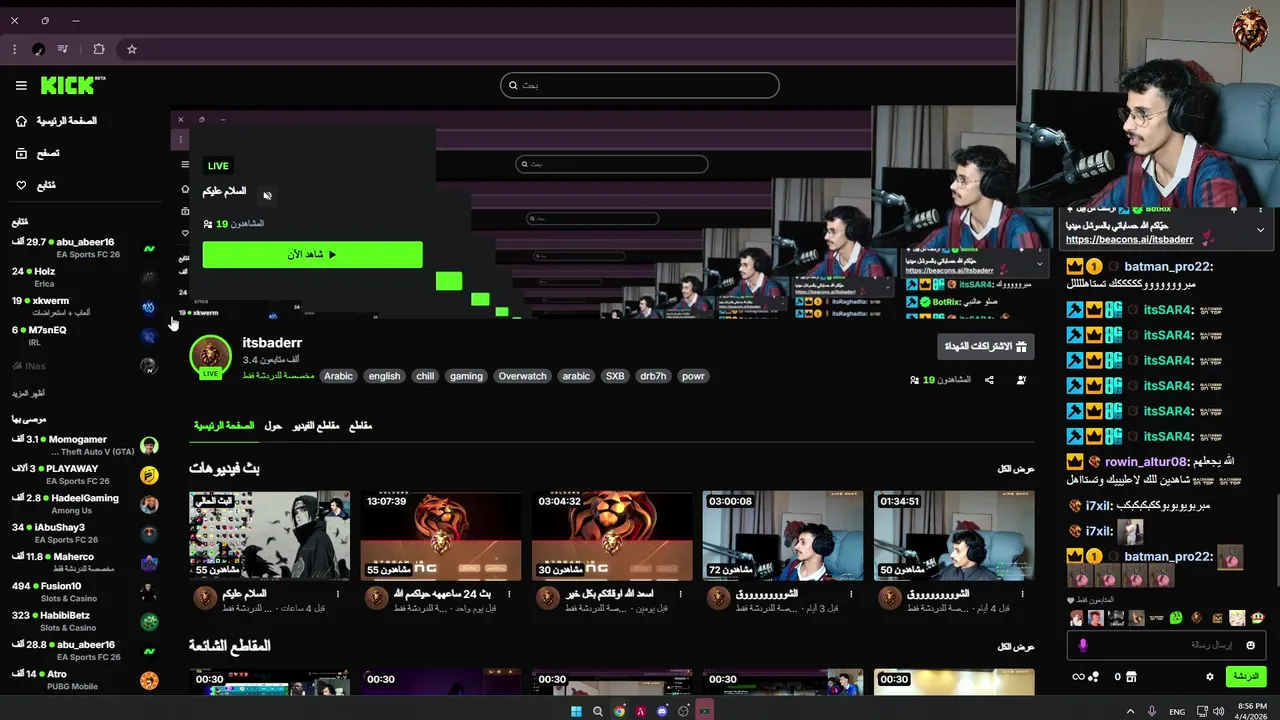Open options menu of 03:04:32 video
Viewport: 1280px width, 720px height.
(x=681, y=594)
